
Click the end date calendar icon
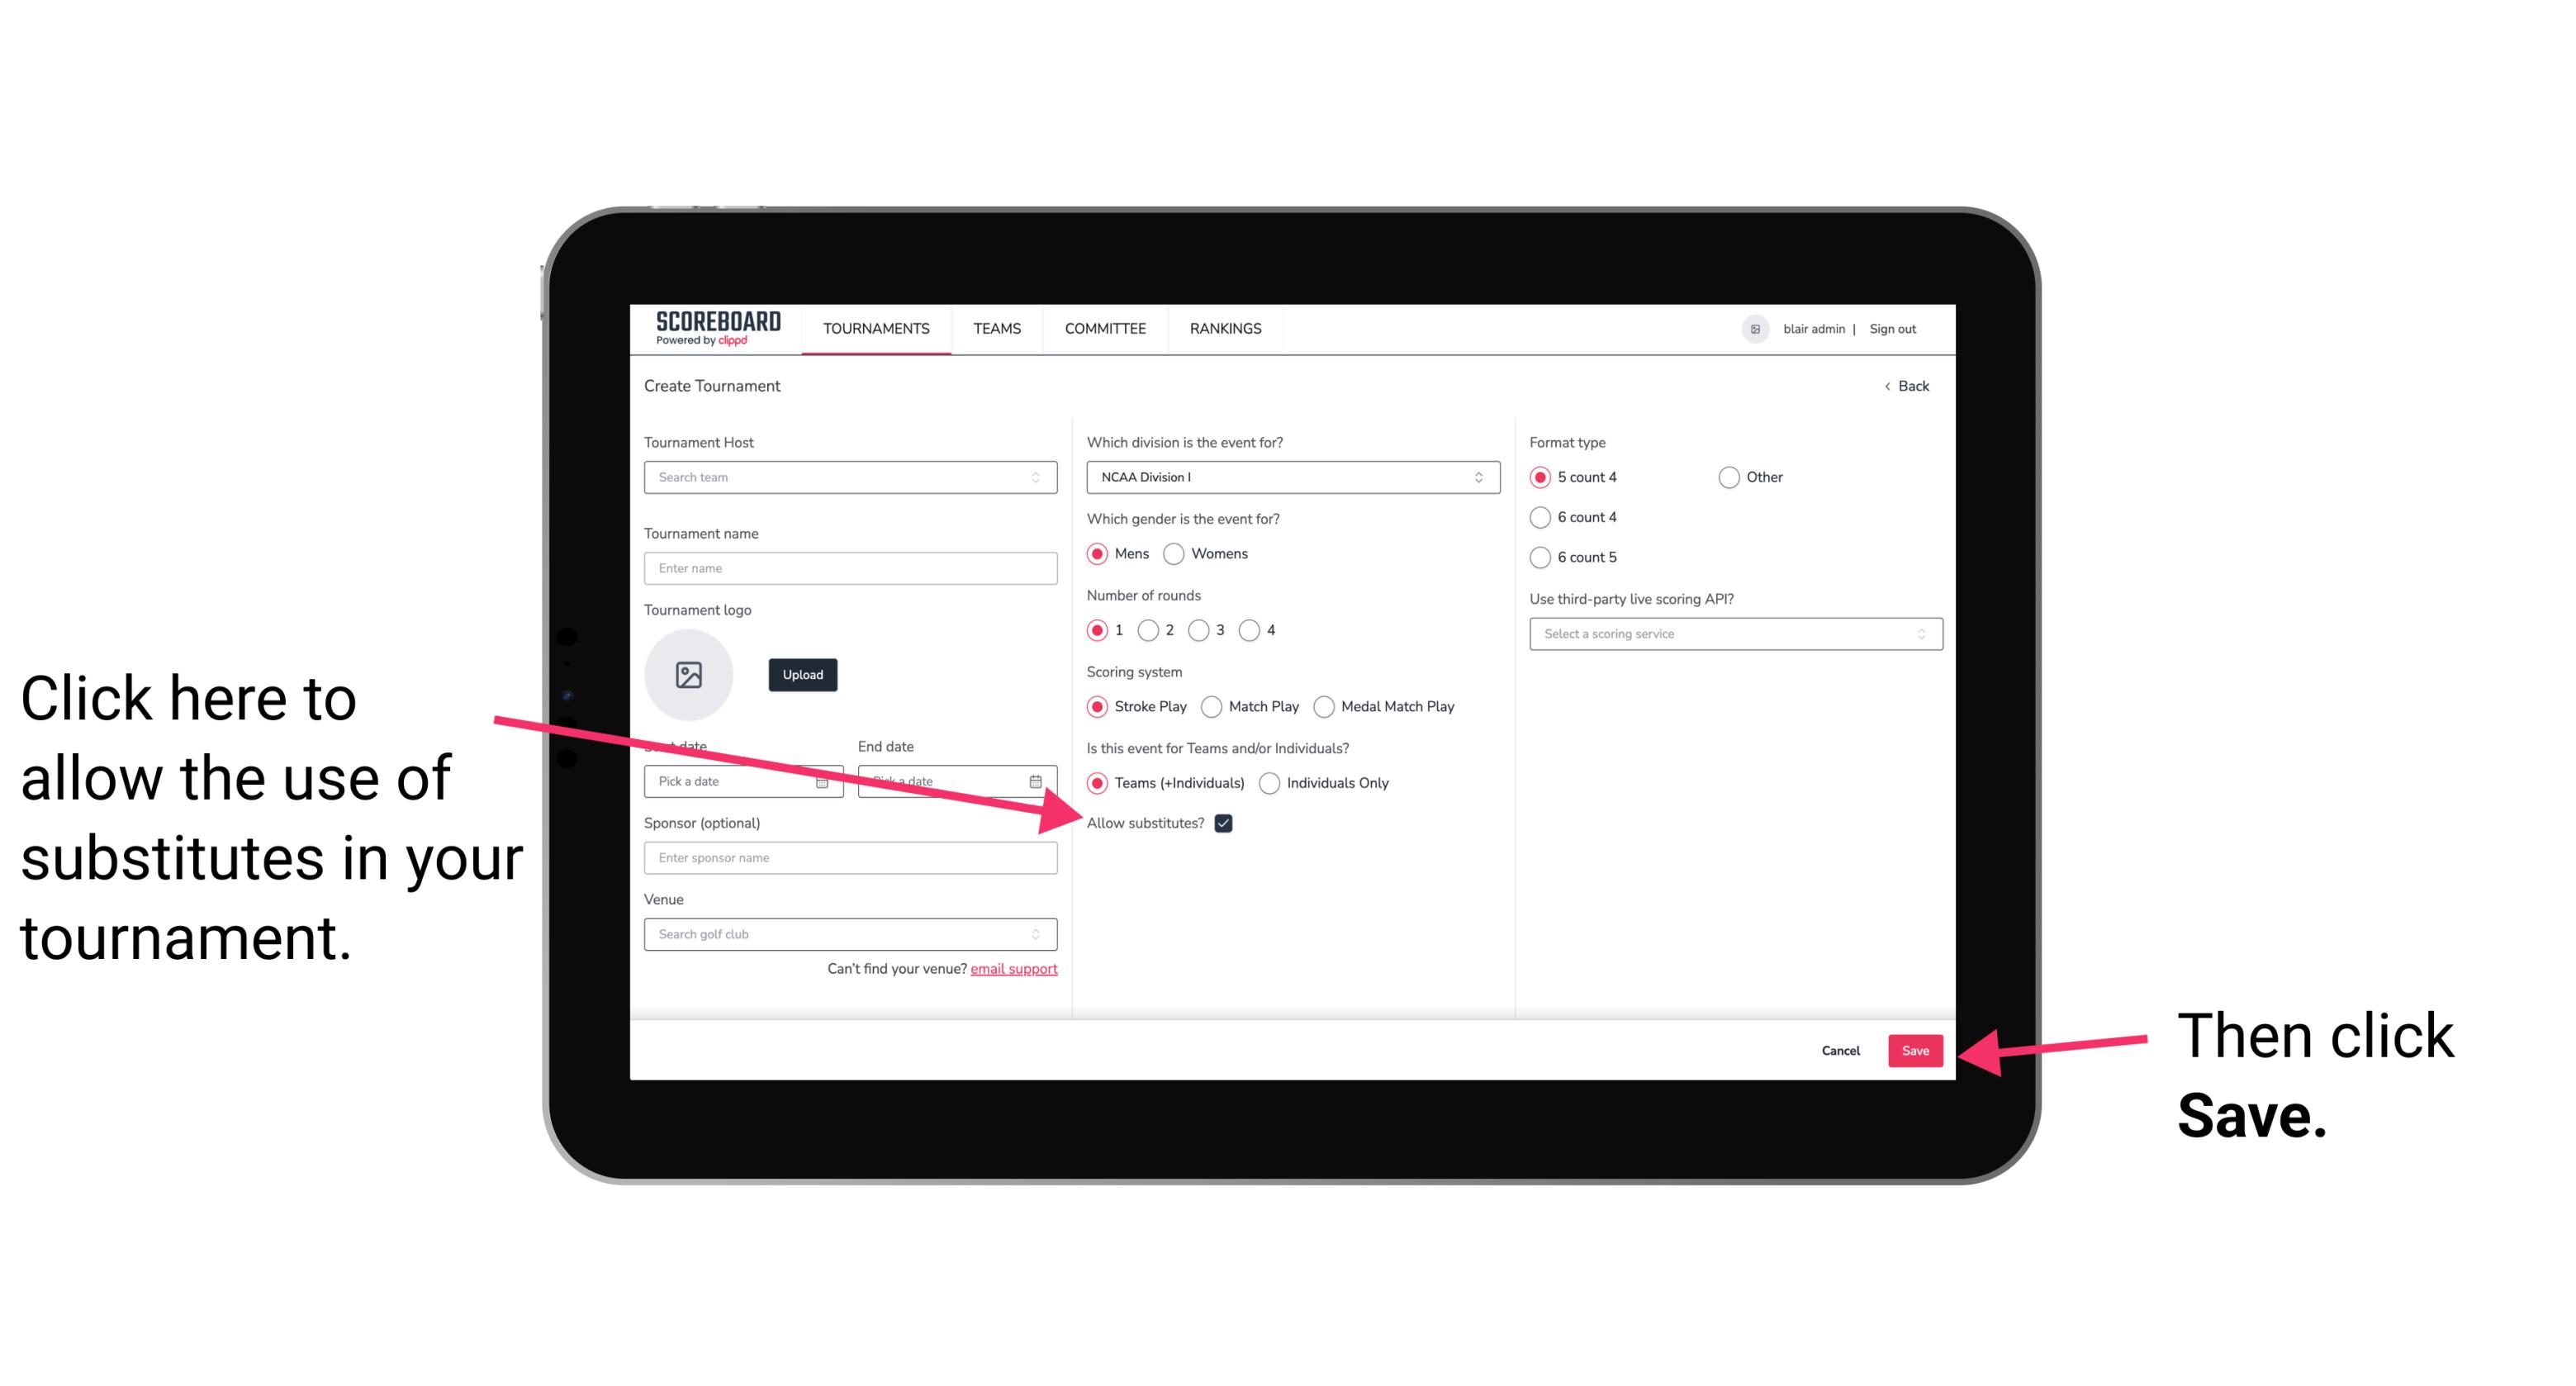[1039, 781]
